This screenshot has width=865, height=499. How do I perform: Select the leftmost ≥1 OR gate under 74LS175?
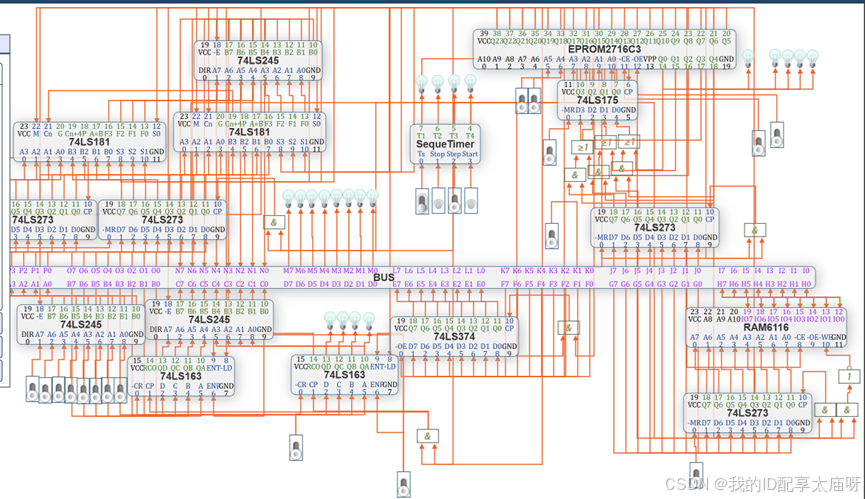point(582,147)
